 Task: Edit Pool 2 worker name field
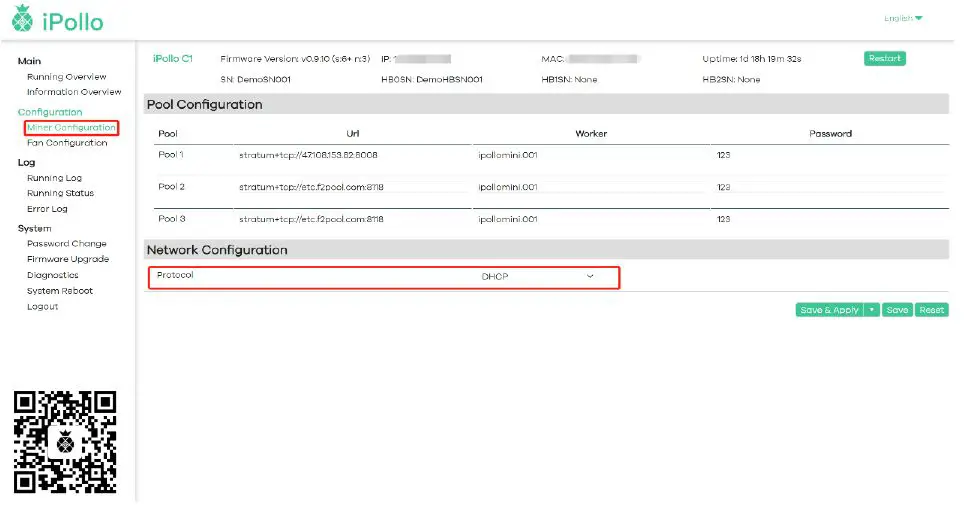[591, 187]
